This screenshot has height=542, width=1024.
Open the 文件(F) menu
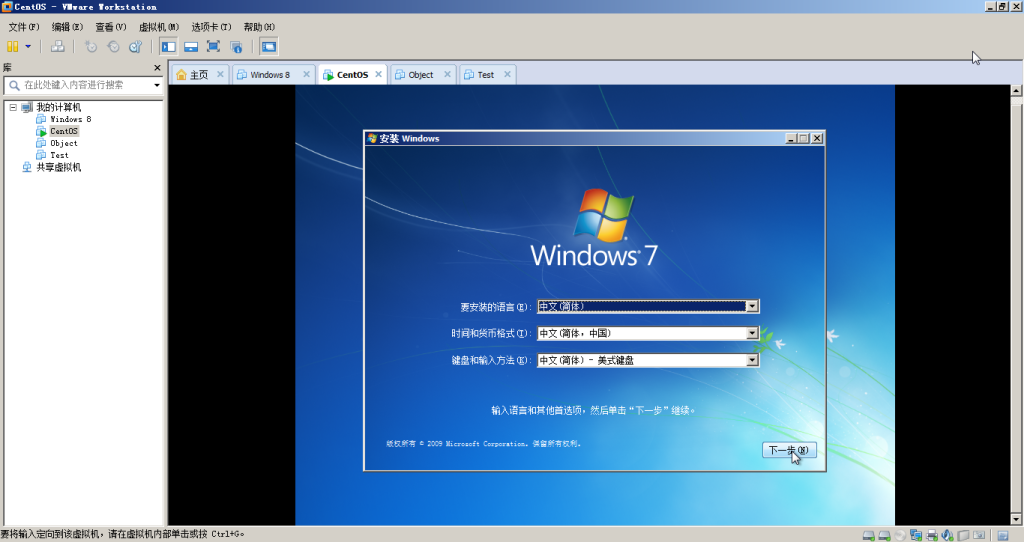[x=24, y=27]
